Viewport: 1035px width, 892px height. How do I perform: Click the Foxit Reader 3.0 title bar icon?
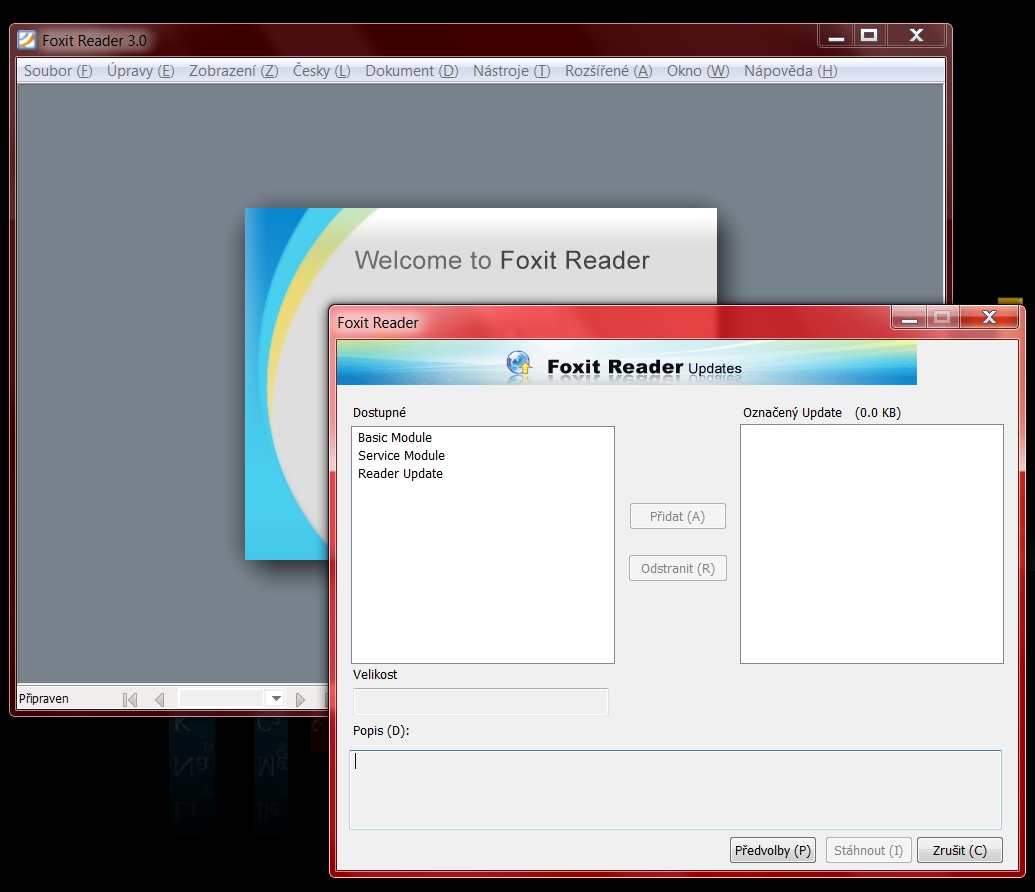pyautogui.click(x=26, y=40)
